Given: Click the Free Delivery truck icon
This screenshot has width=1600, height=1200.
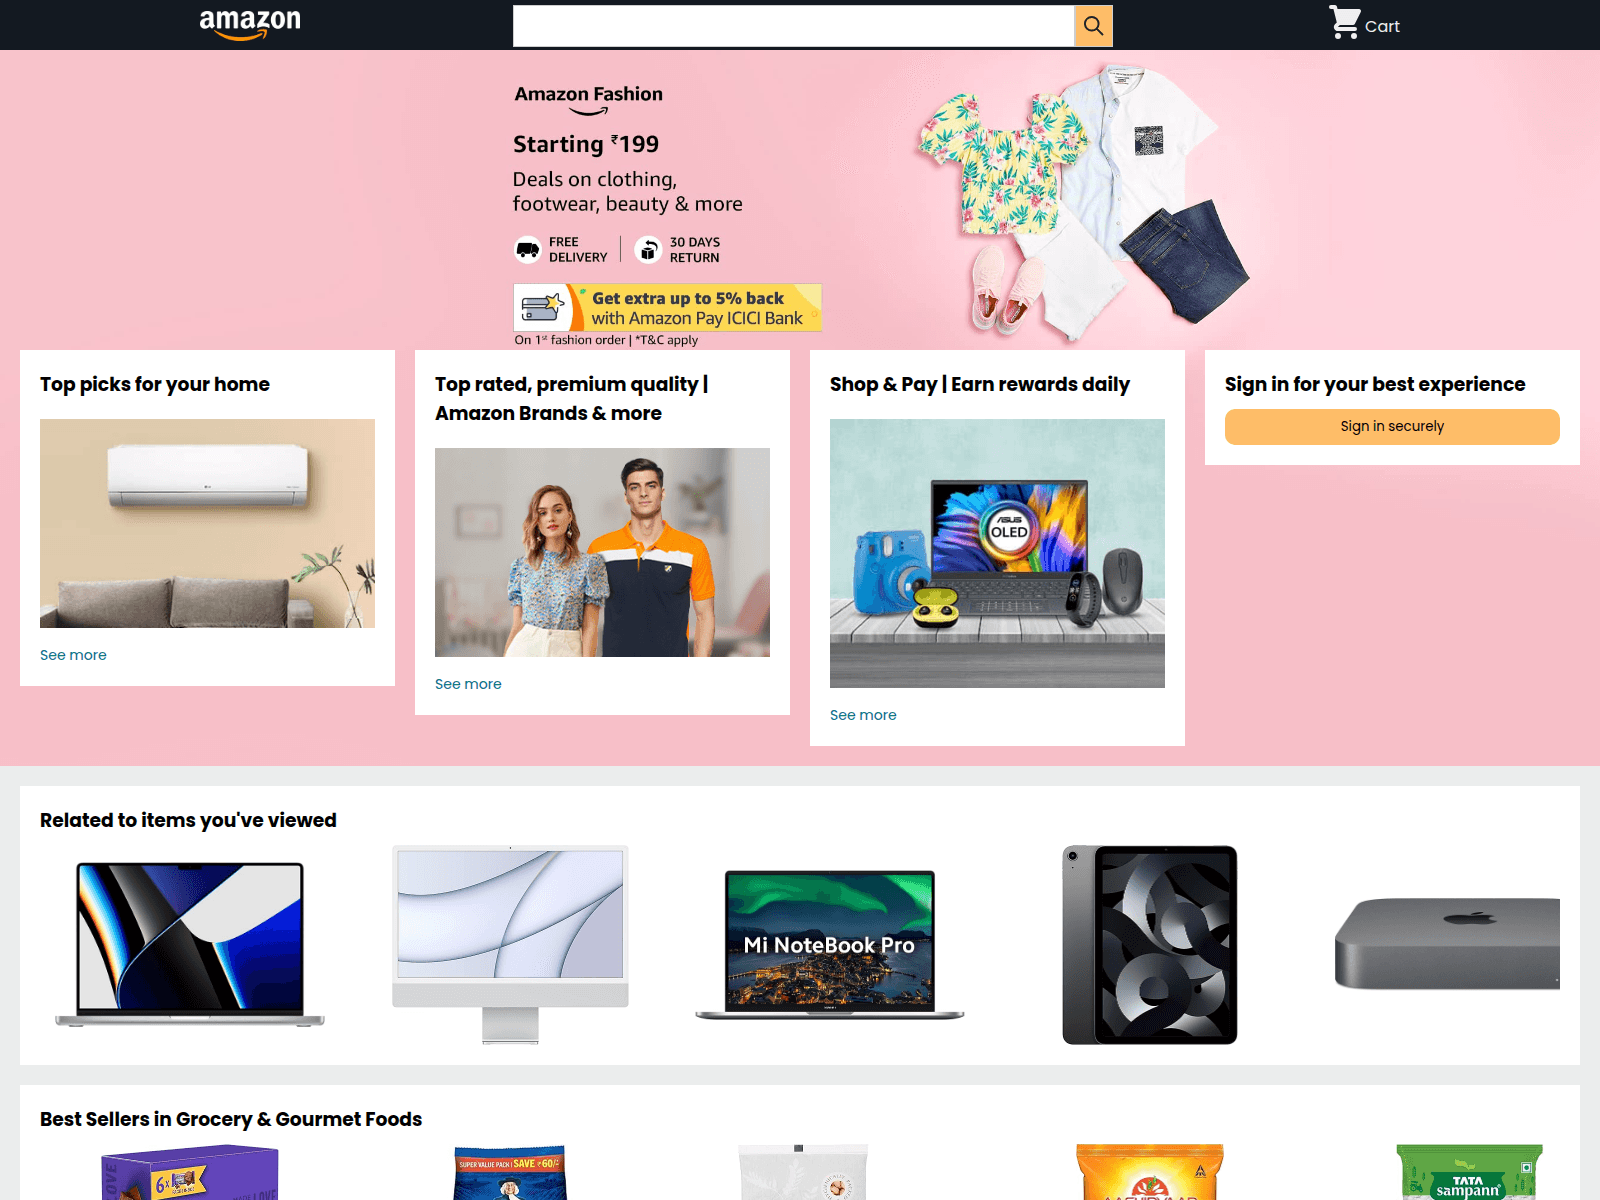Looking at the screenshot, I should pos(528,249).
